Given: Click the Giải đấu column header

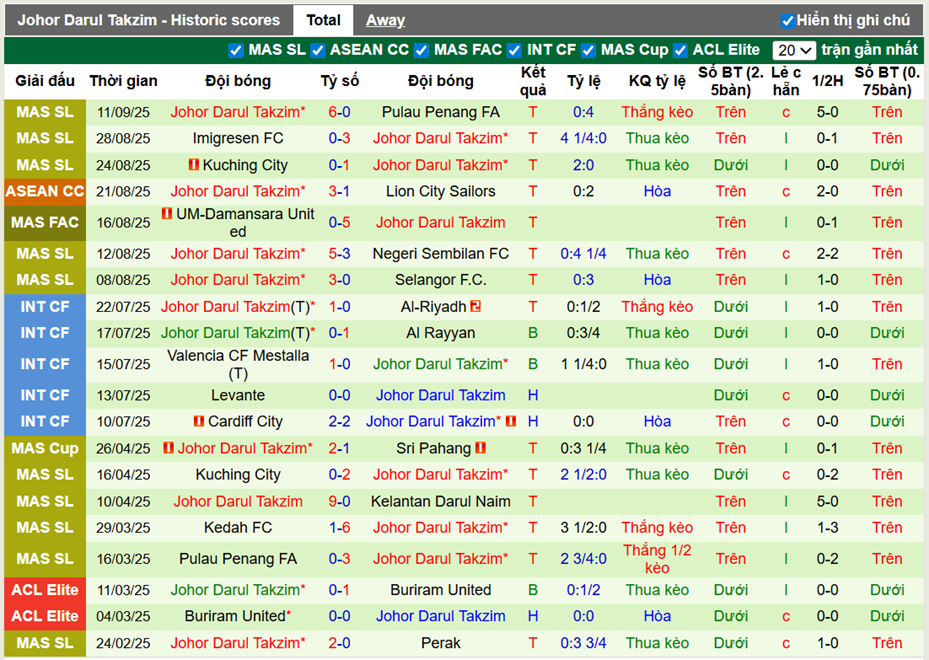Looking at the screenshot, I should point(45,81).
